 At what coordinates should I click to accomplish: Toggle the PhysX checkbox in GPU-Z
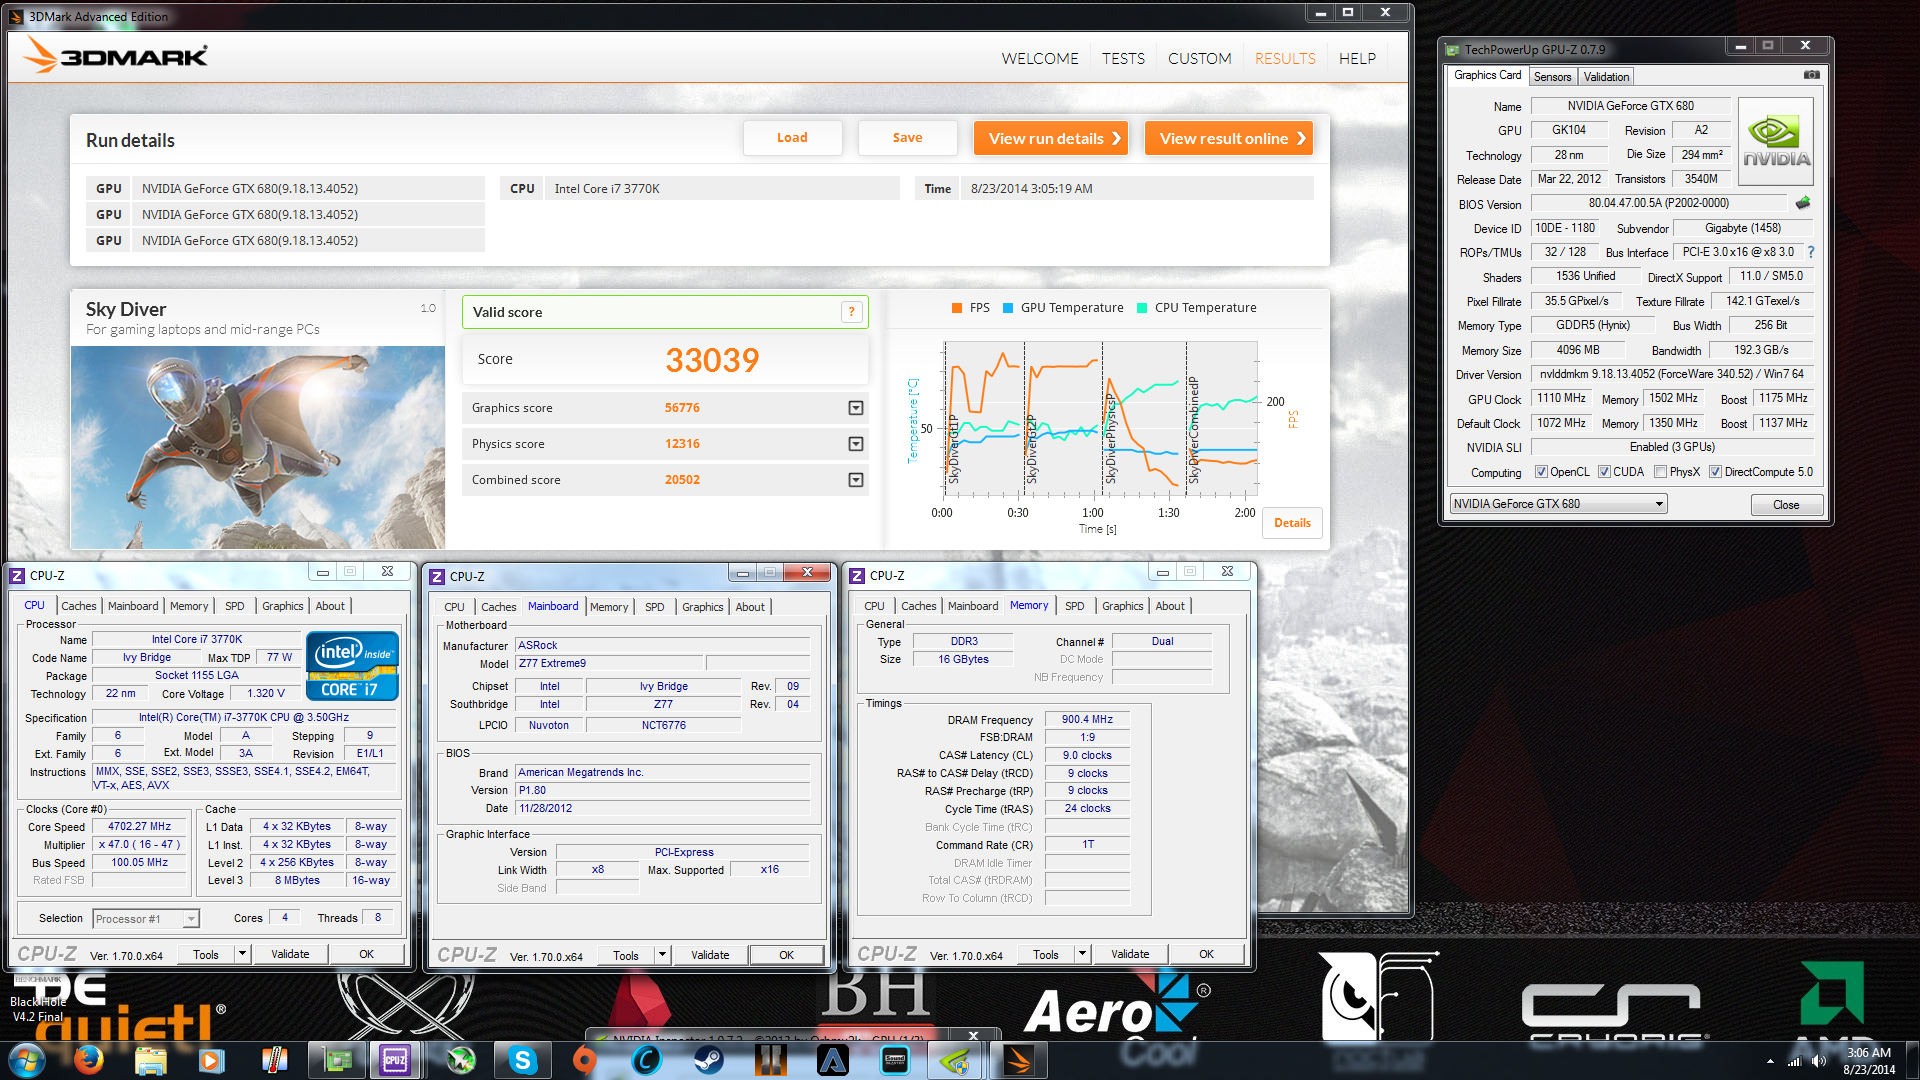1660,472
